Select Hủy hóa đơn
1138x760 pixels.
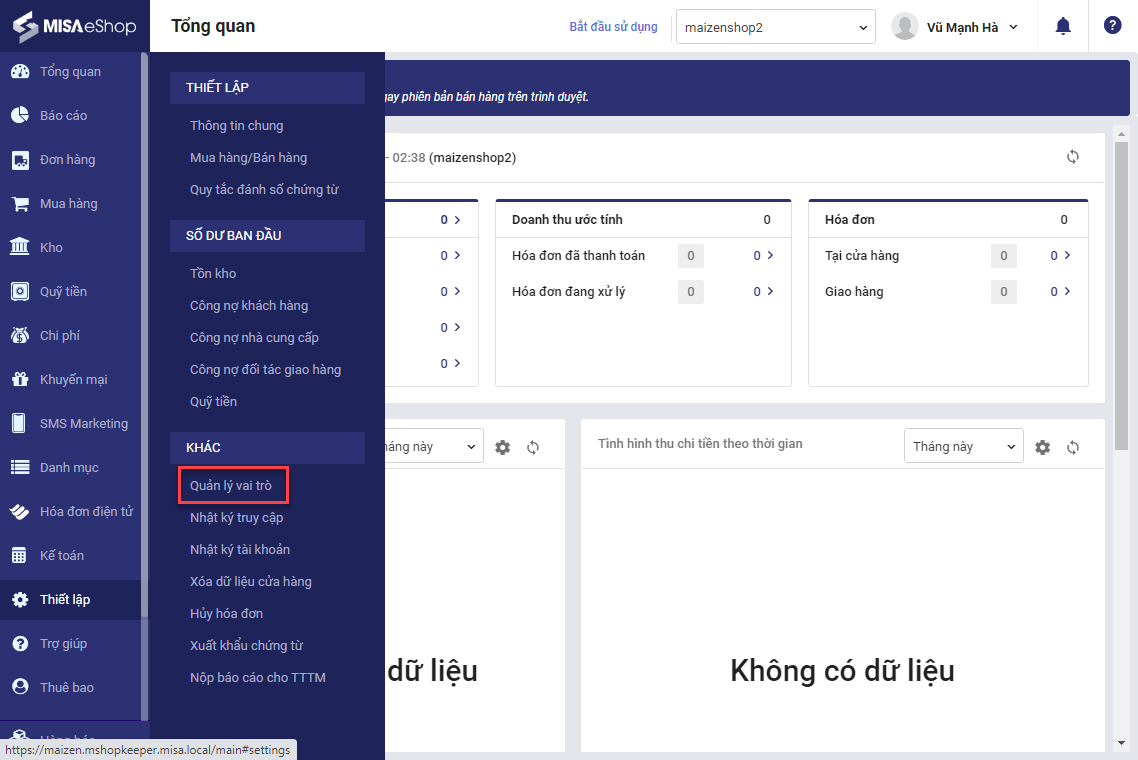pyautogui.click(x=226, y=613)
